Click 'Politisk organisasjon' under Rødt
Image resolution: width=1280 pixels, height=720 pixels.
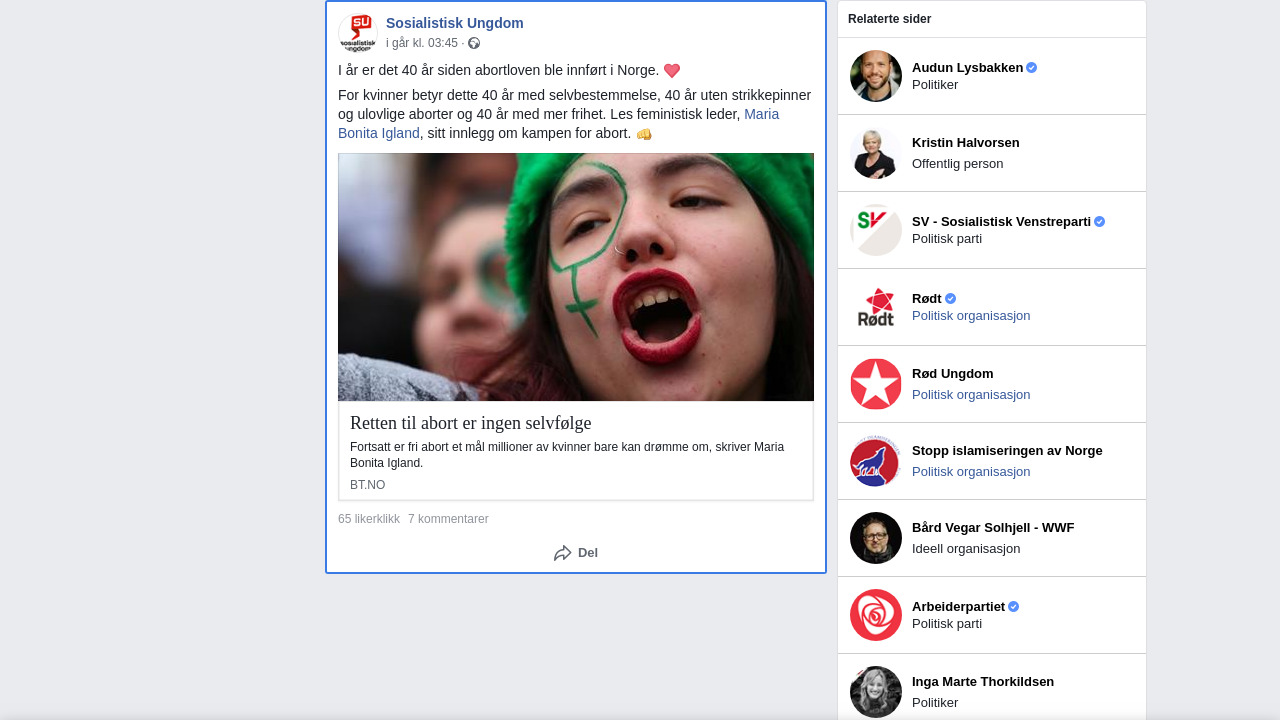(x=971, y=316)
